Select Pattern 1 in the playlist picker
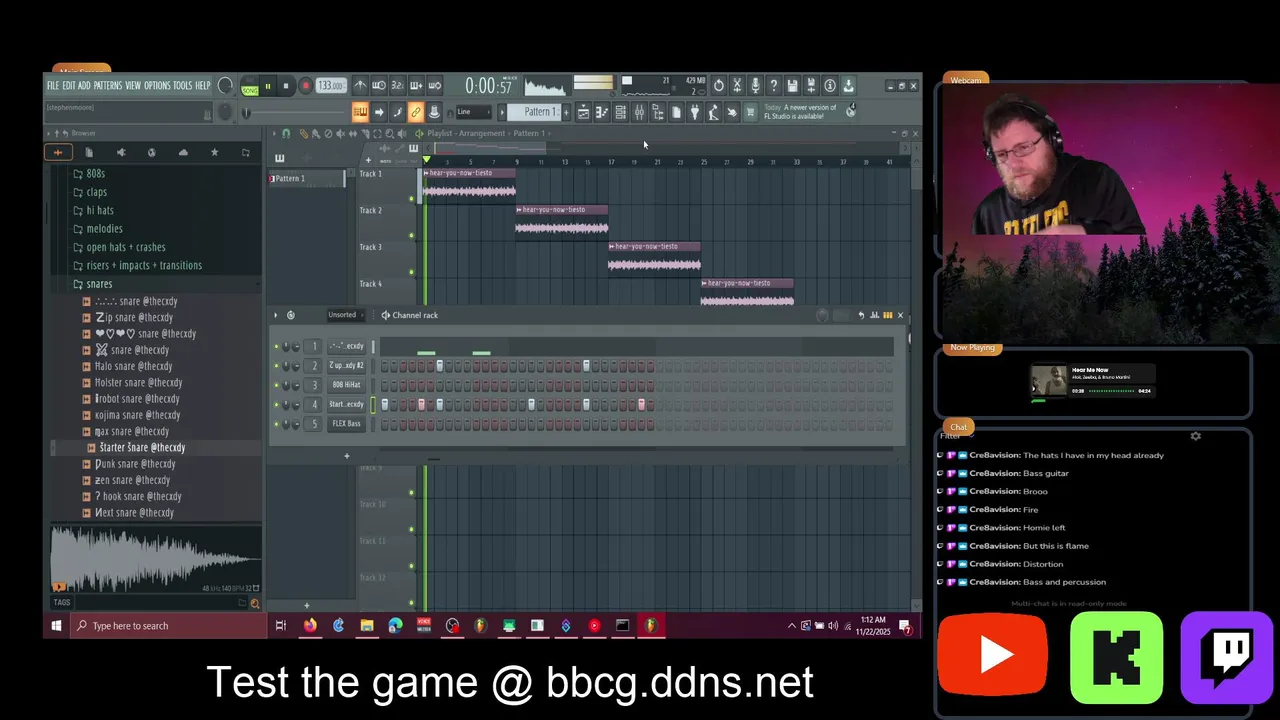The height and width of the screenshot is (720, 1280). [306, 178]
